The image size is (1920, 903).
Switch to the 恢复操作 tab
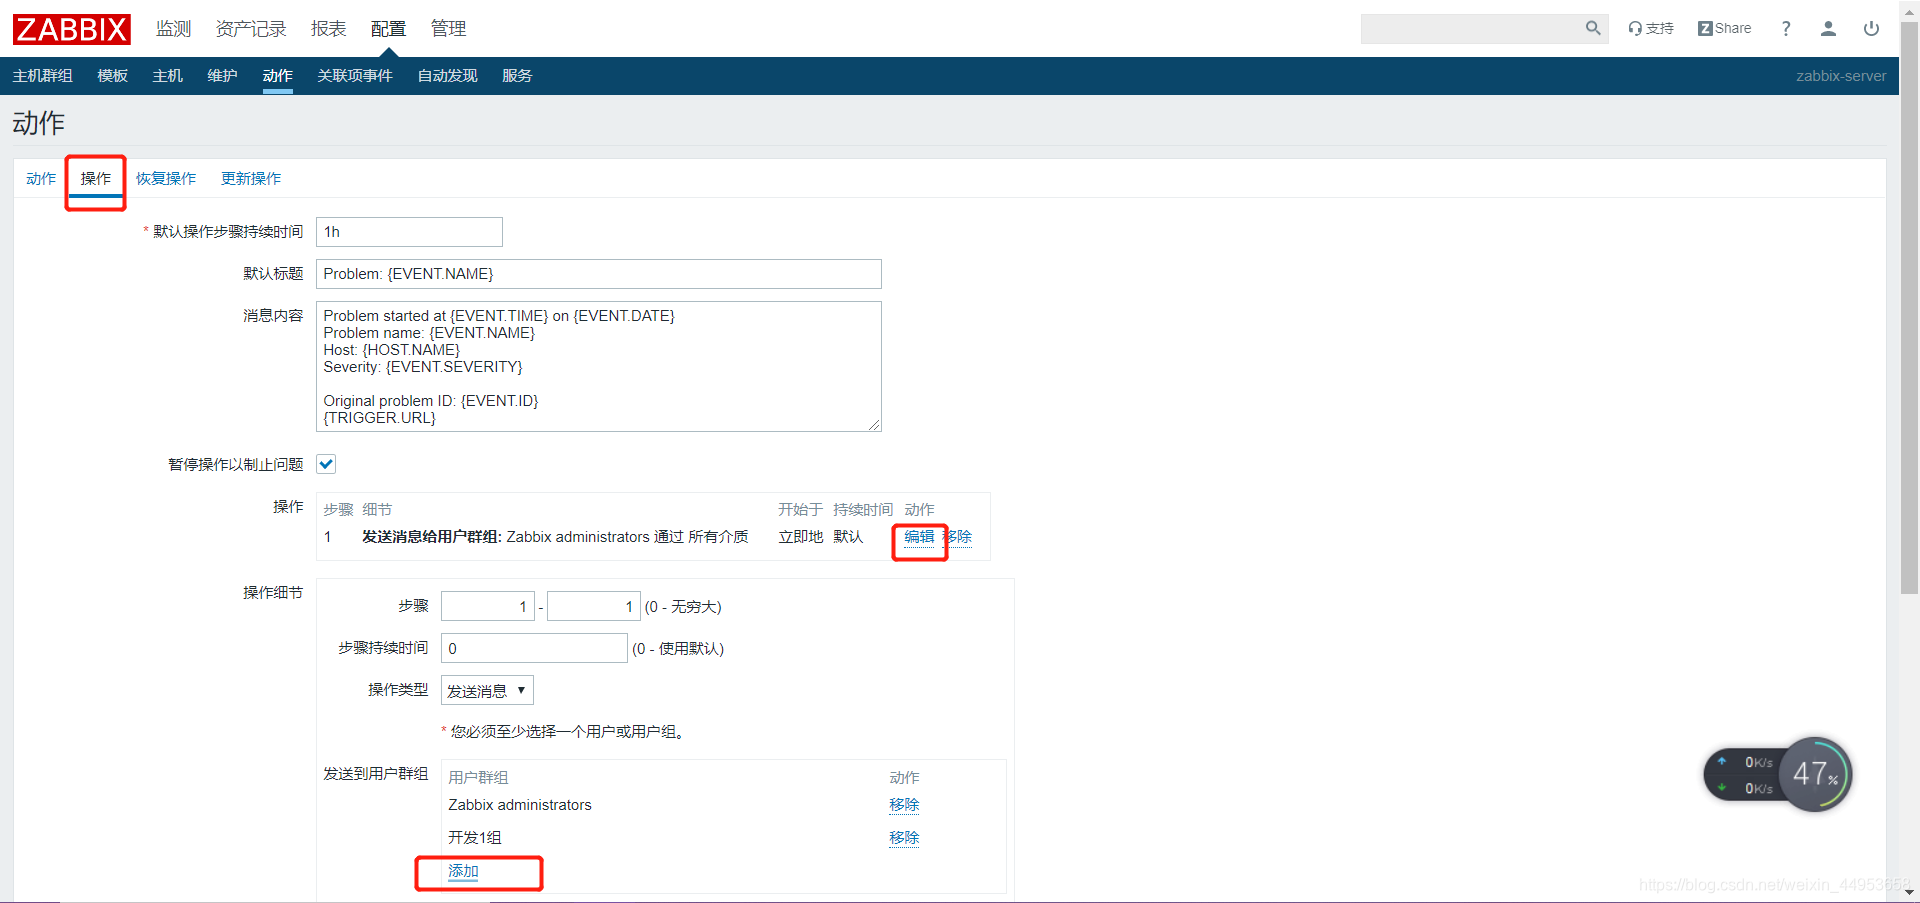coord(166,178)
